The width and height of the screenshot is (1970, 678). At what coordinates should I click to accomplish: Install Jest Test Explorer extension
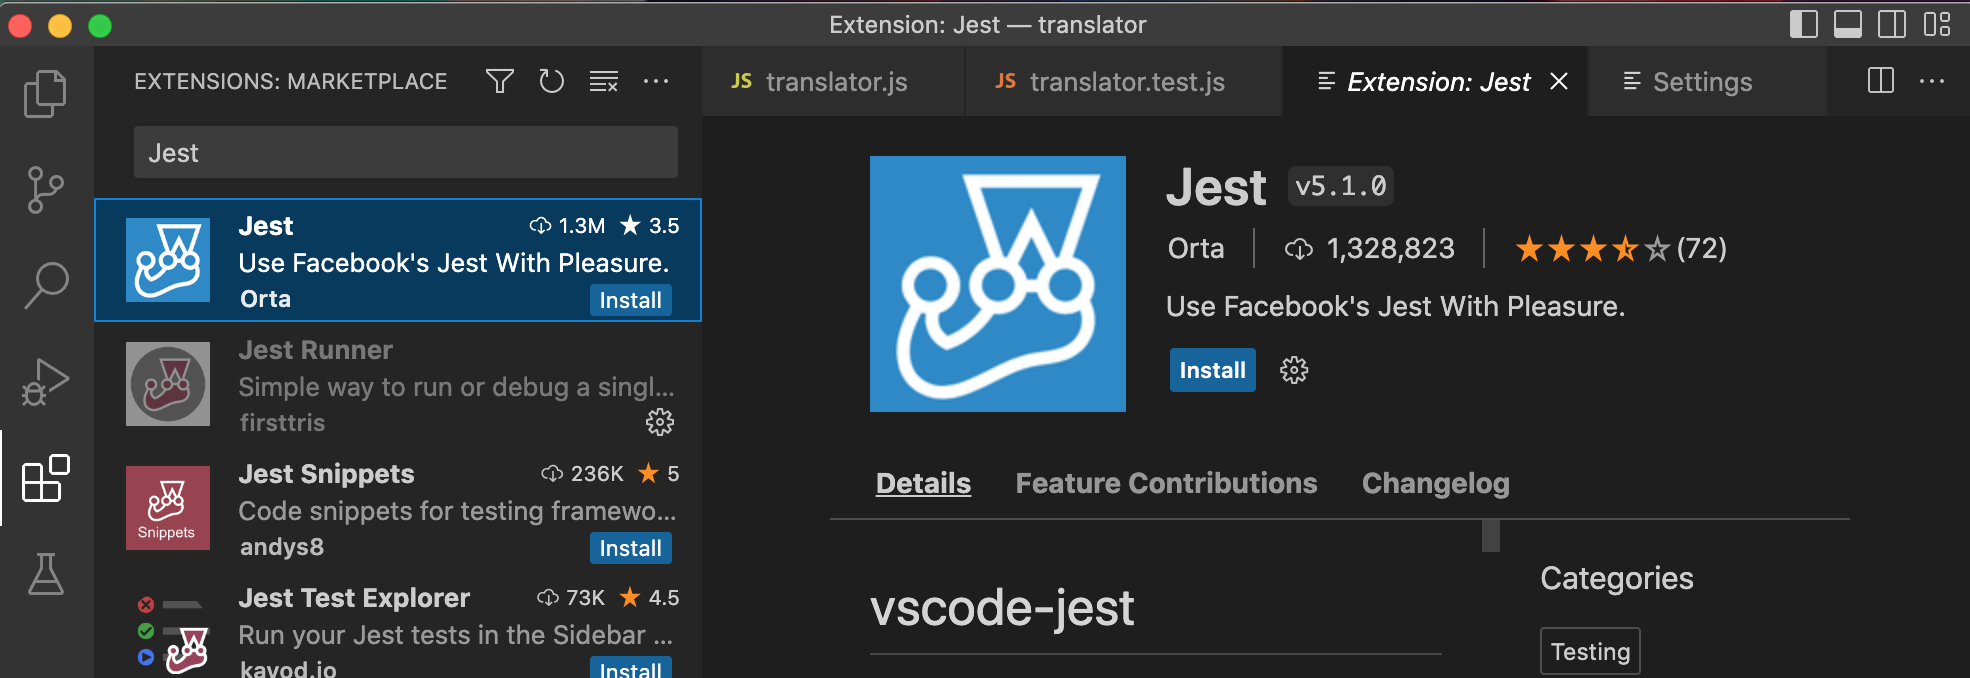click(x=630, y=667)
